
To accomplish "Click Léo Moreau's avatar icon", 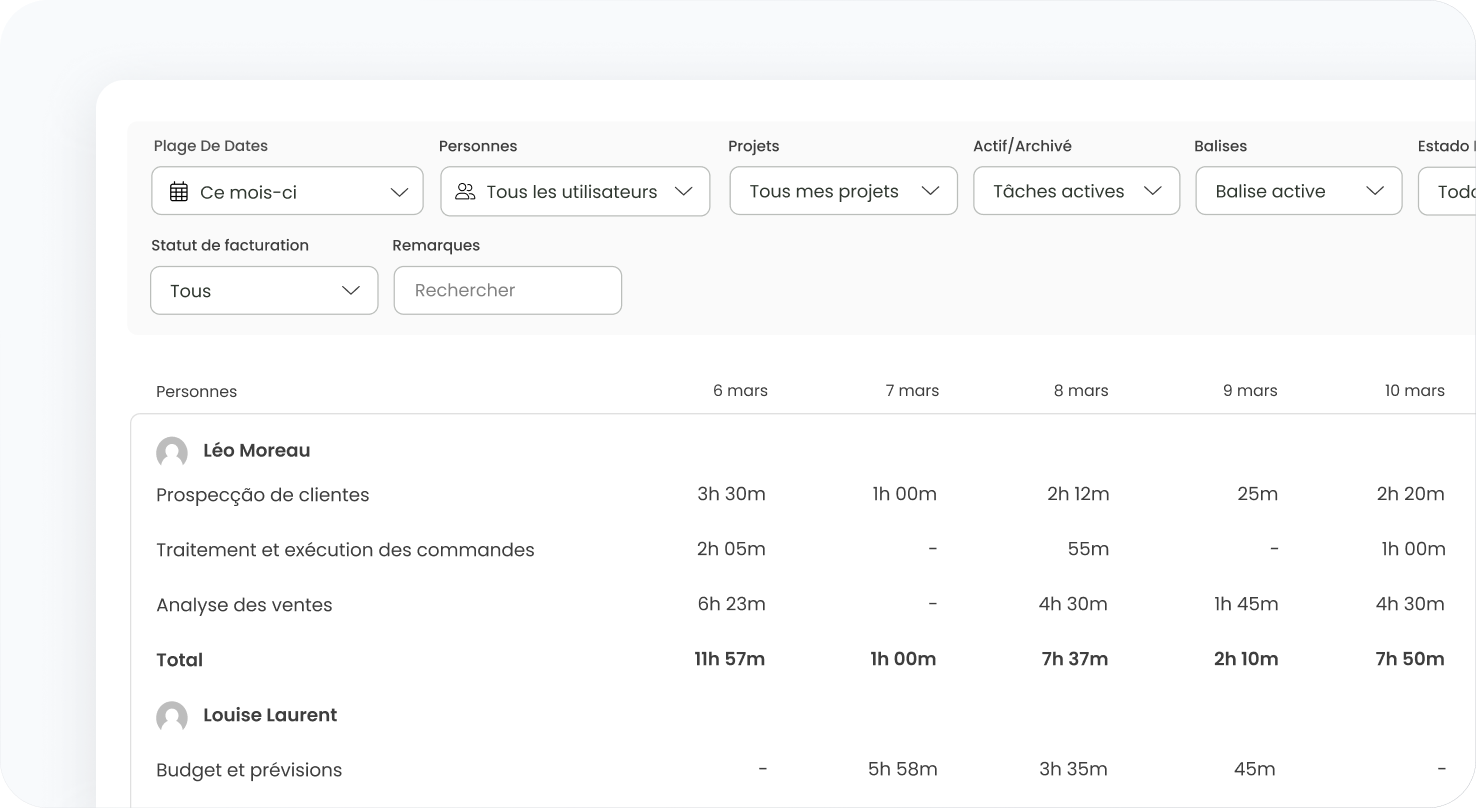I will tap(172, 452).
